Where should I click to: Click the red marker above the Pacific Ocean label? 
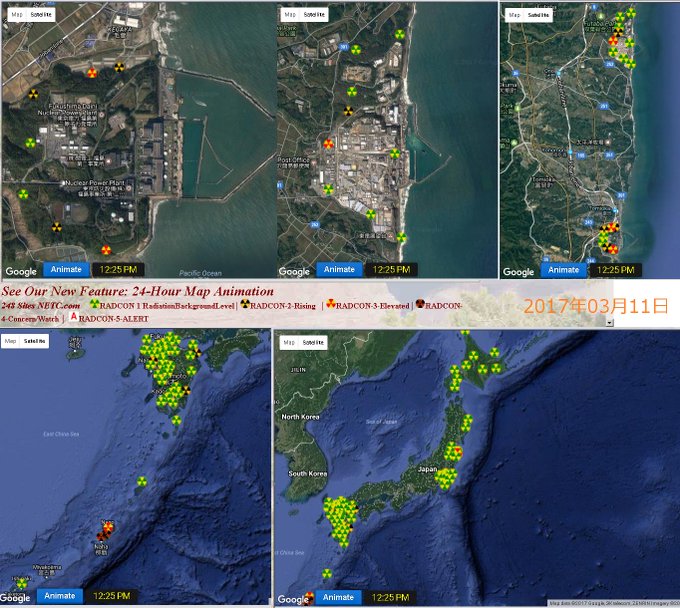click(x=106, y=250)
